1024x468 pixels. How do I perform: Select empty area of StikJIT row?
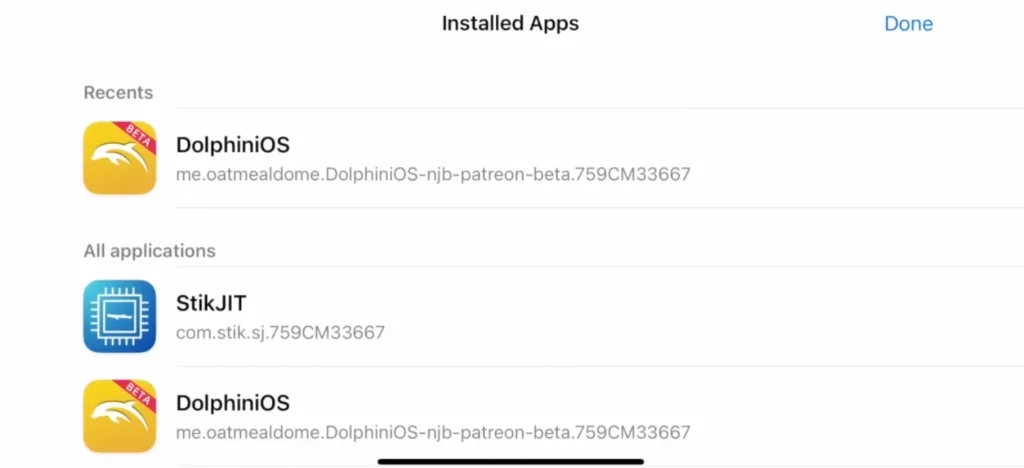[x=700, y=316]
